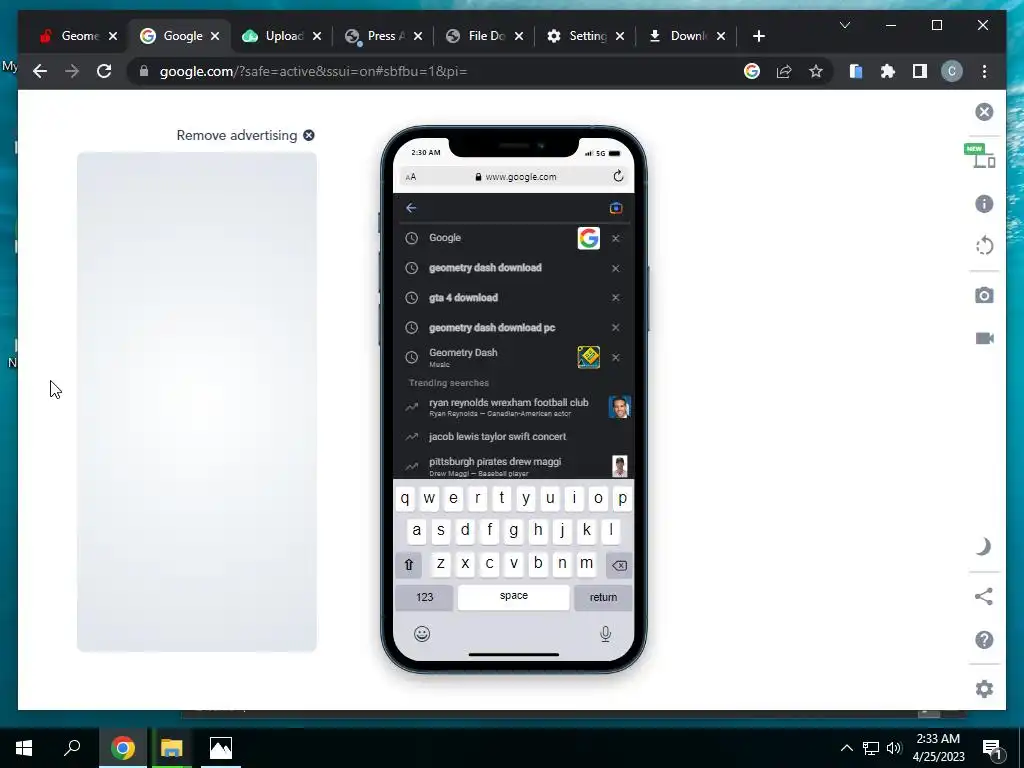
Task: Start recording with the video camera icon
Action: (x=984, y=338)
